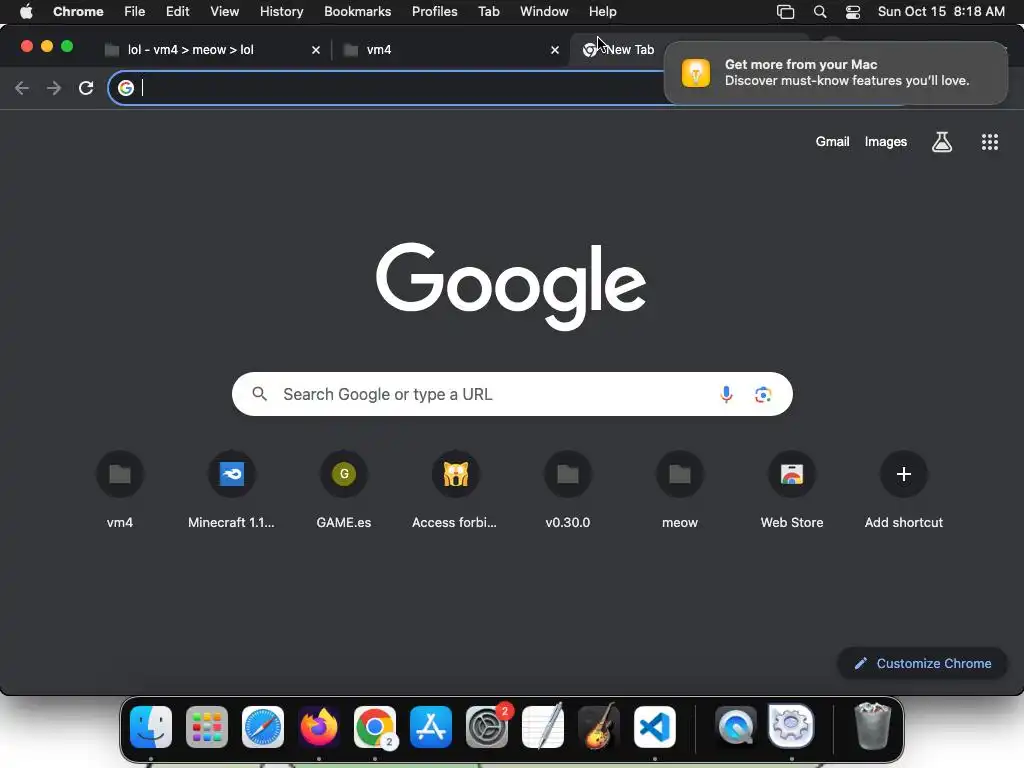The height and width of the screenshot is (768, 1024).
Task: Go forward with the forward arrow
Action: tap(54, 88)
